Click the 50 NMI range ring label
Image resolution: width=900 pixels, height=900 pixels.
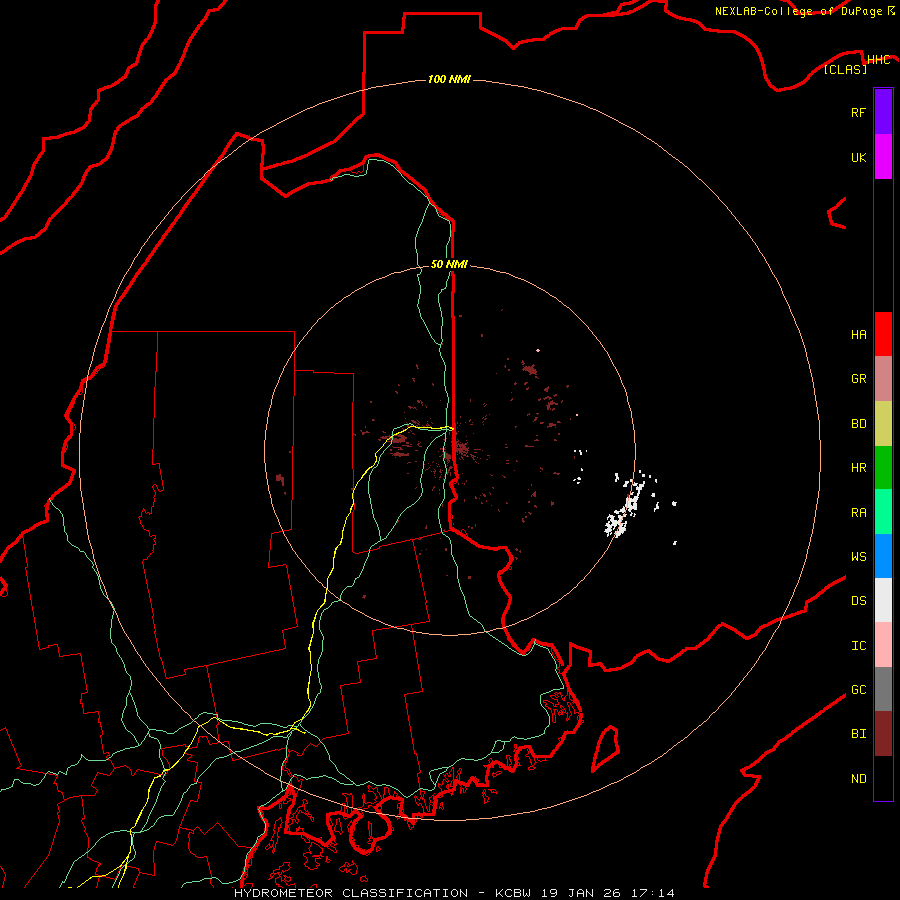(449, 264)
